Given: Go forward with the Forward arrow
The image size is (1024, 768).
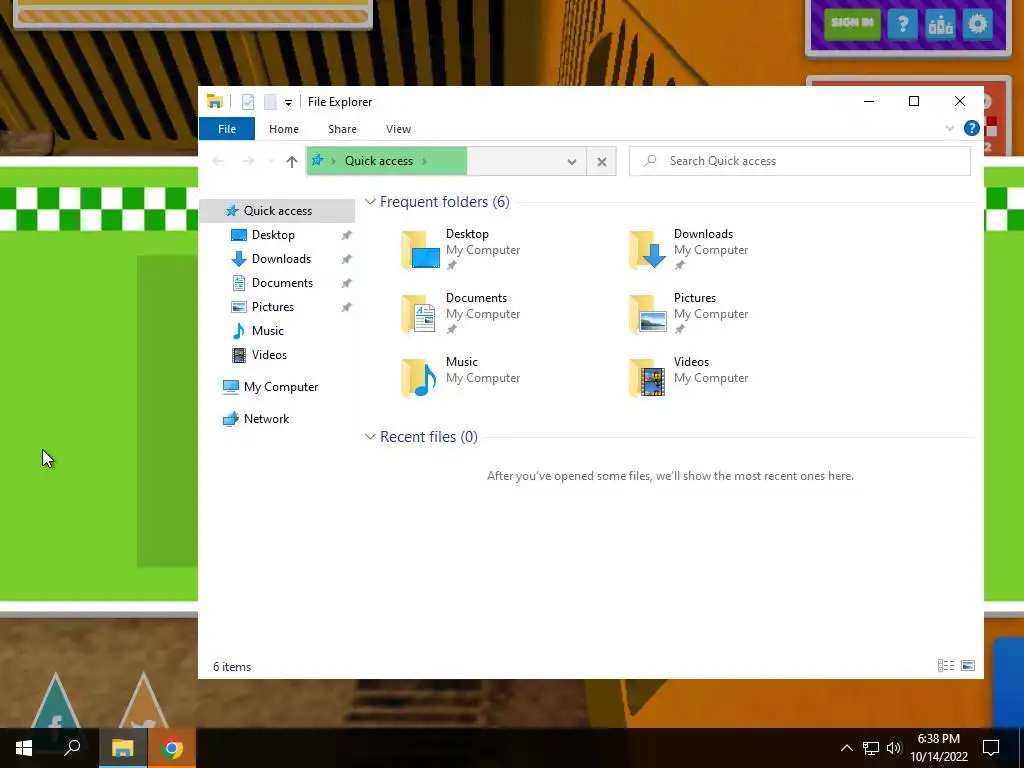Looking at the screenshot, I should [x=248, y=161].
